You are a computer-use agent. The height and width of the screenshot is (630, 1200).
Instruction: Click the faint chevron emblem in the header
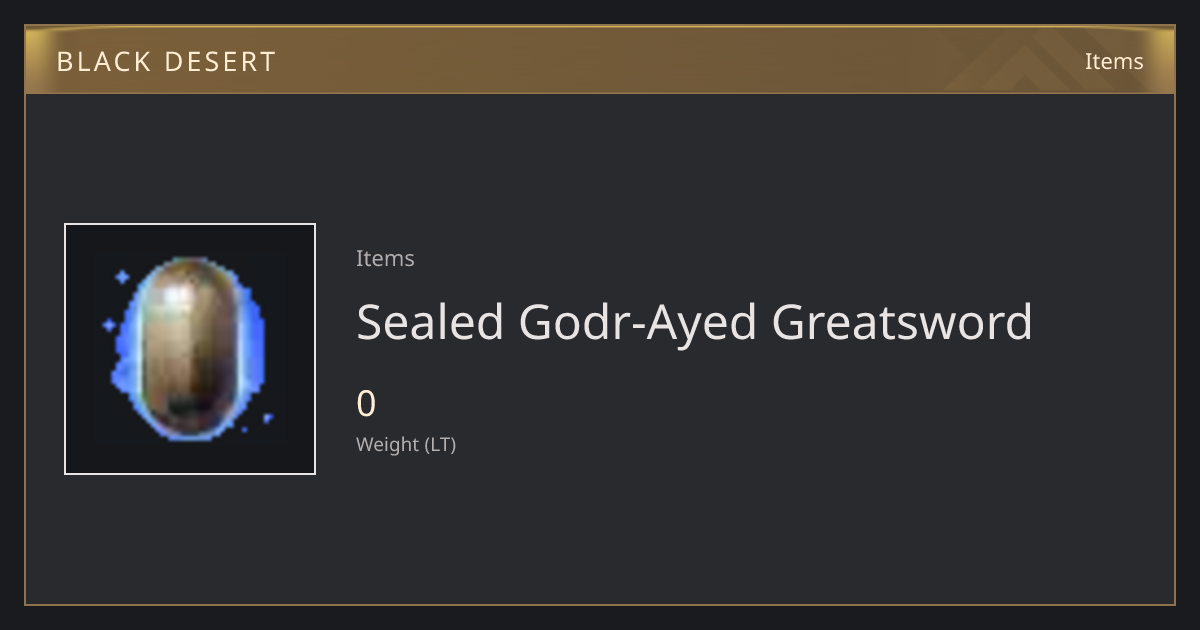pos(1040,60)
